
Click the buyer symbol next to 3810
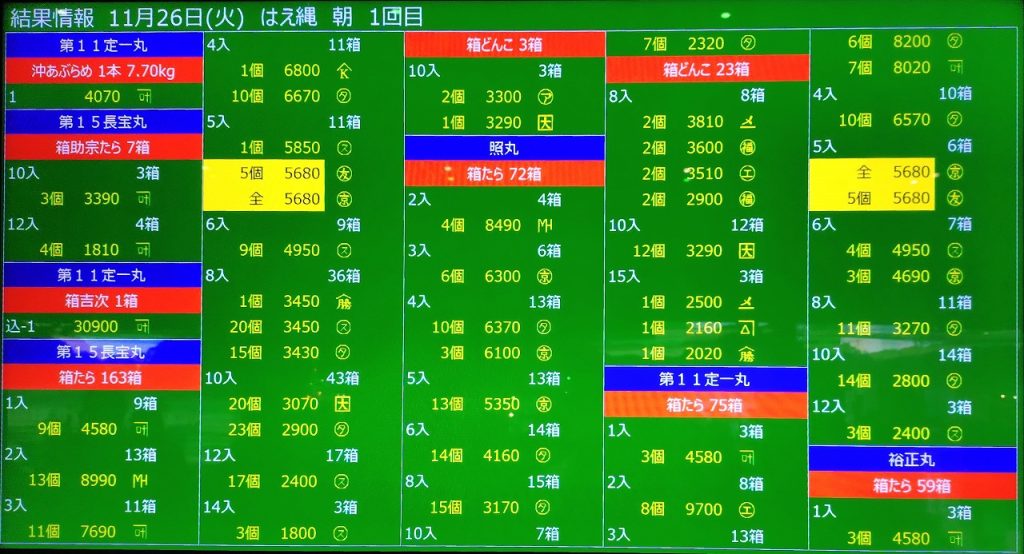coord(747,122)
